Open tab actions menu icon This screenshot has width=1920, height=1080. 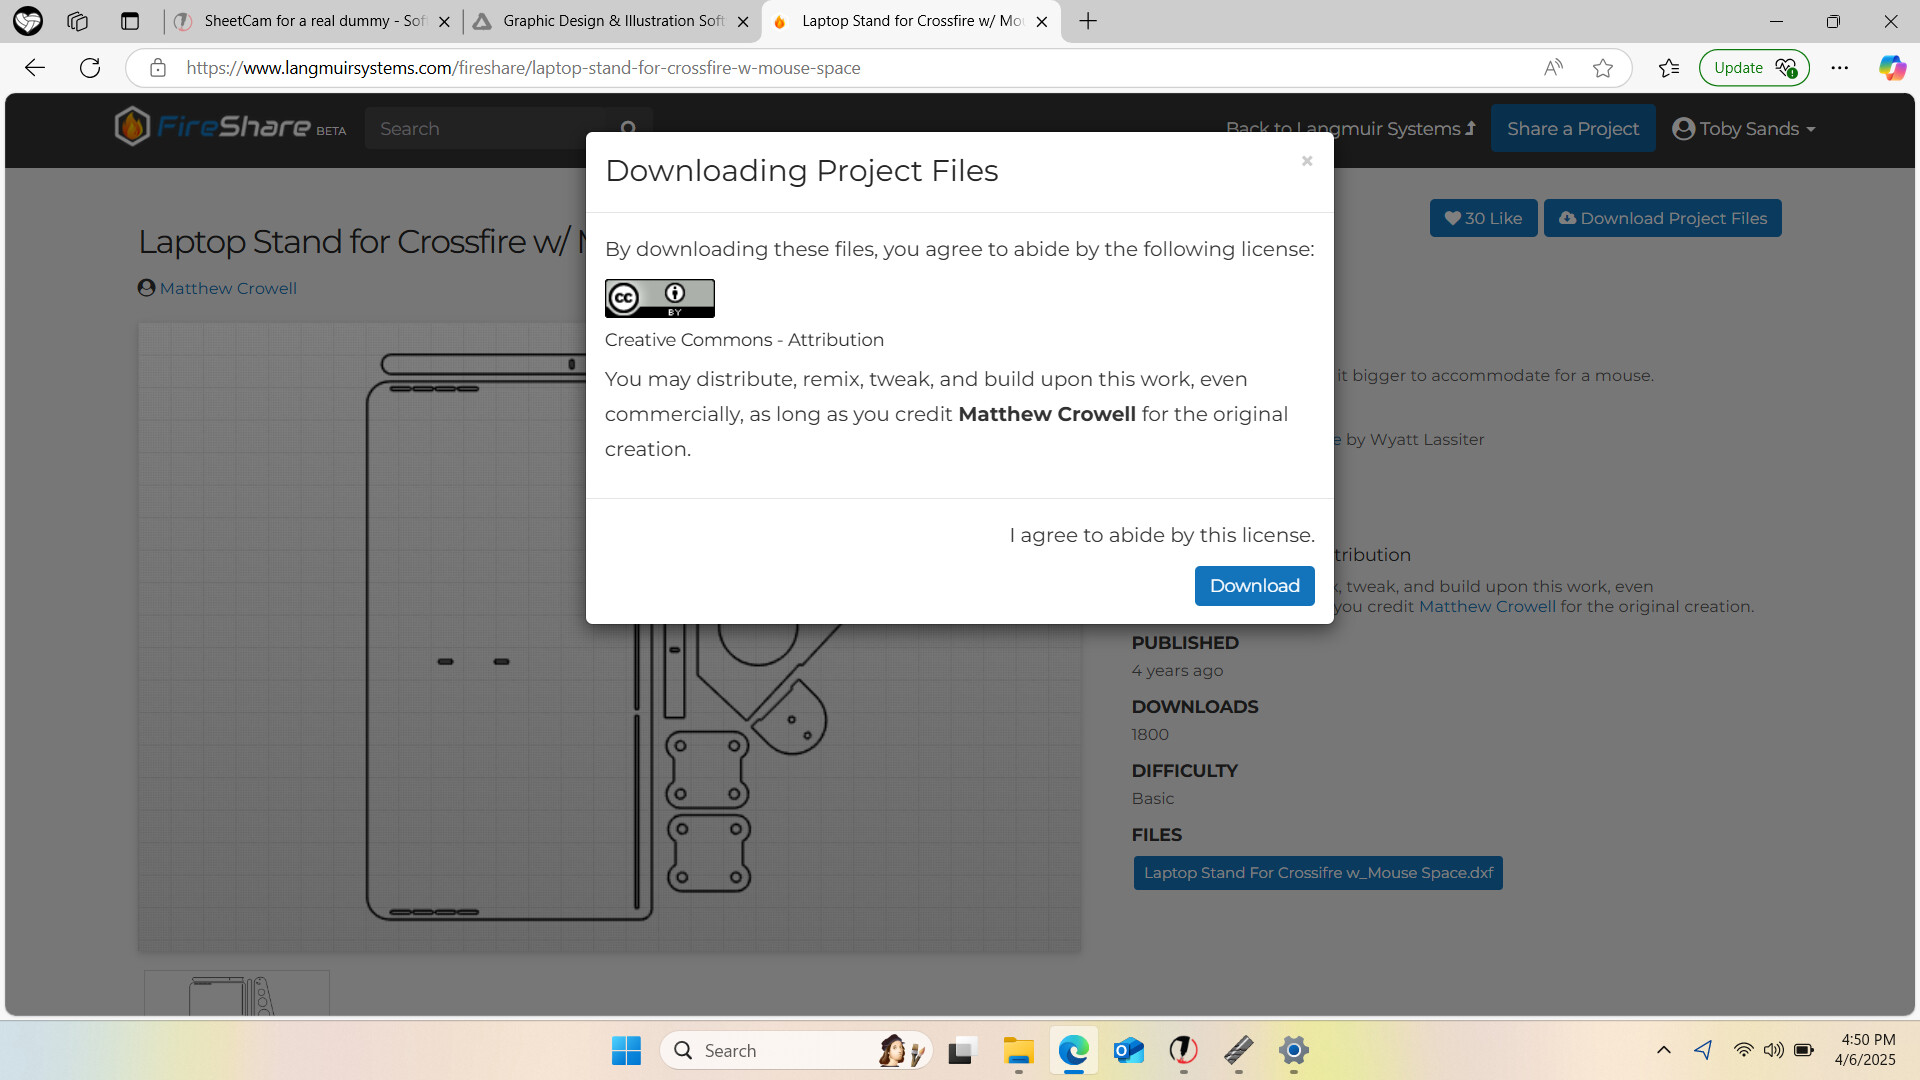tap(129, 21)
